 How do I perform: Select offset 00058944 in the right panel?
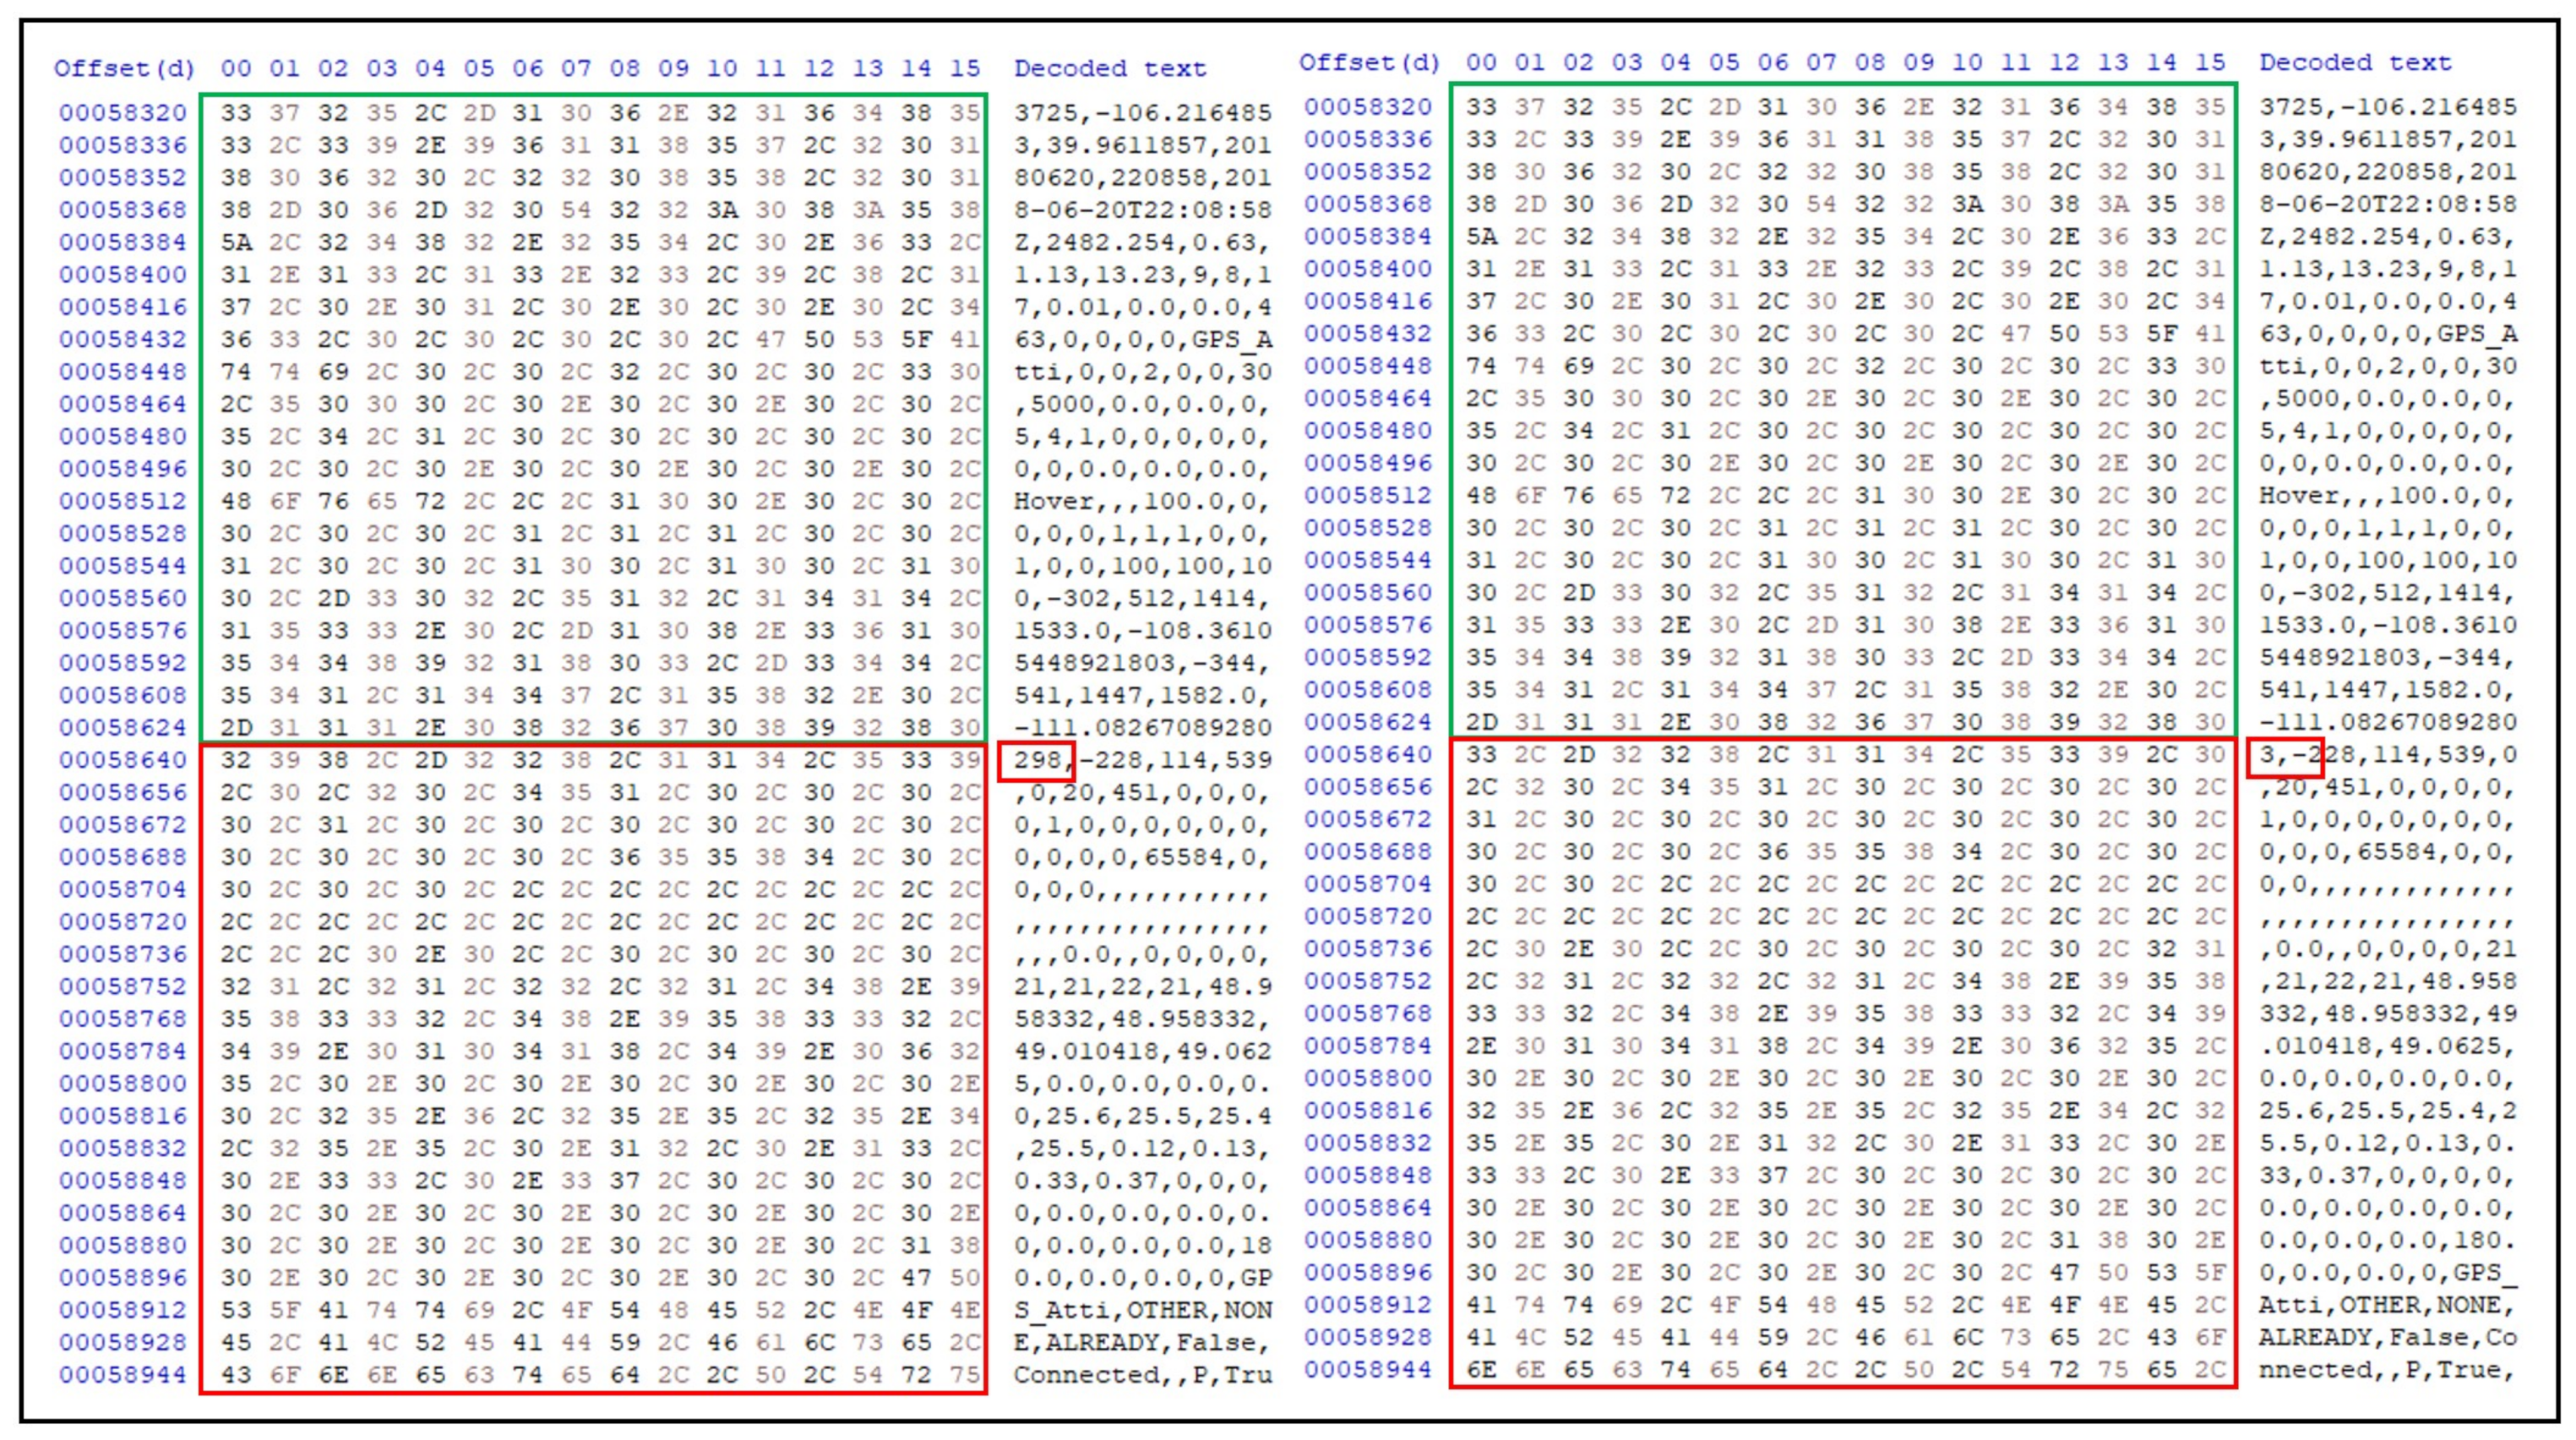1368,1369
